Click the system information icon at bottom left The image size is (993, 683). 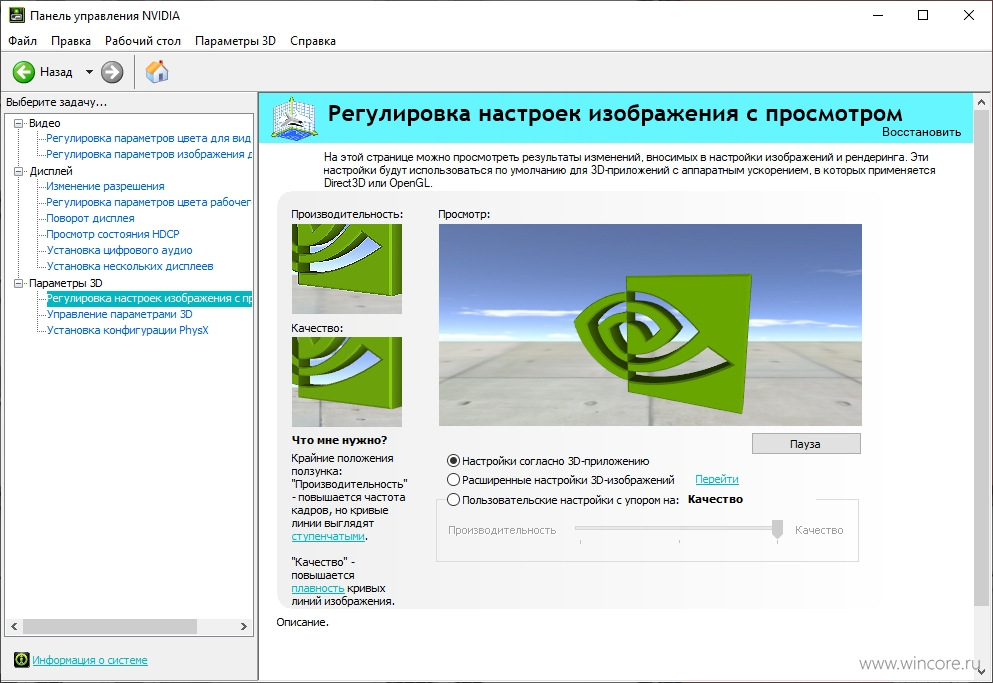tap(22, 660)
